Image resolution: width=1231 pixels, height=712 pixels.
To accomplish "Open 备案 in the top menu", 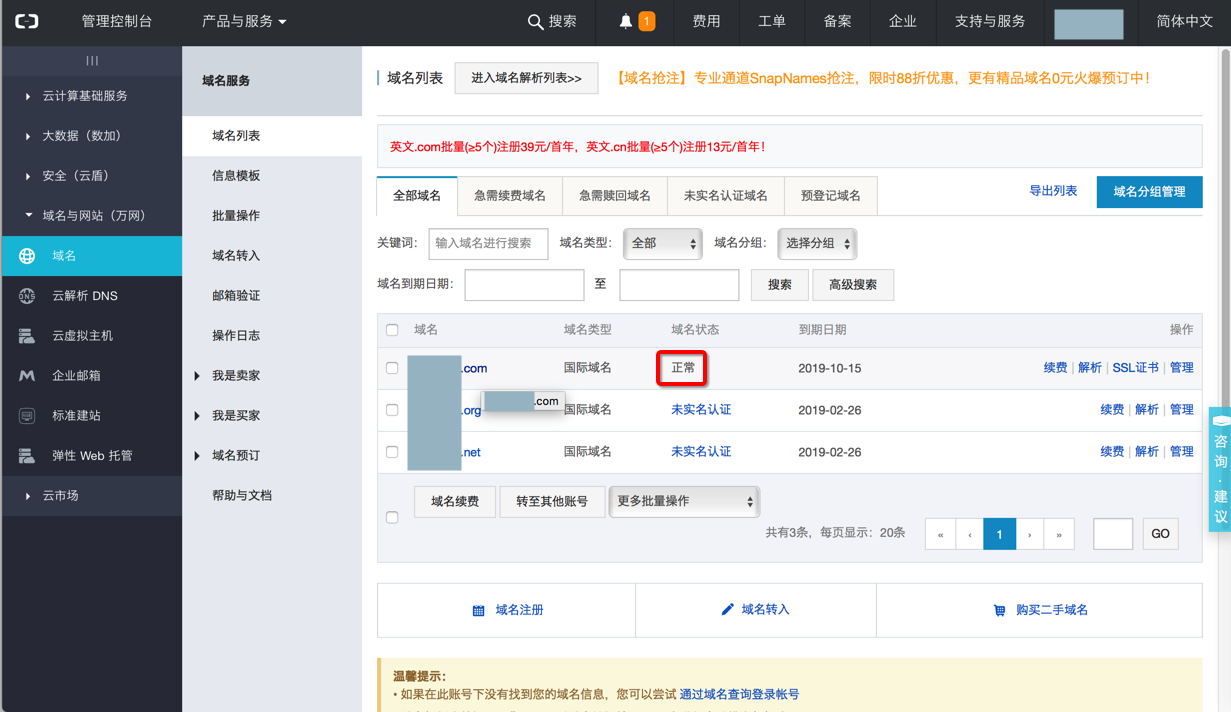I will 837,22.
